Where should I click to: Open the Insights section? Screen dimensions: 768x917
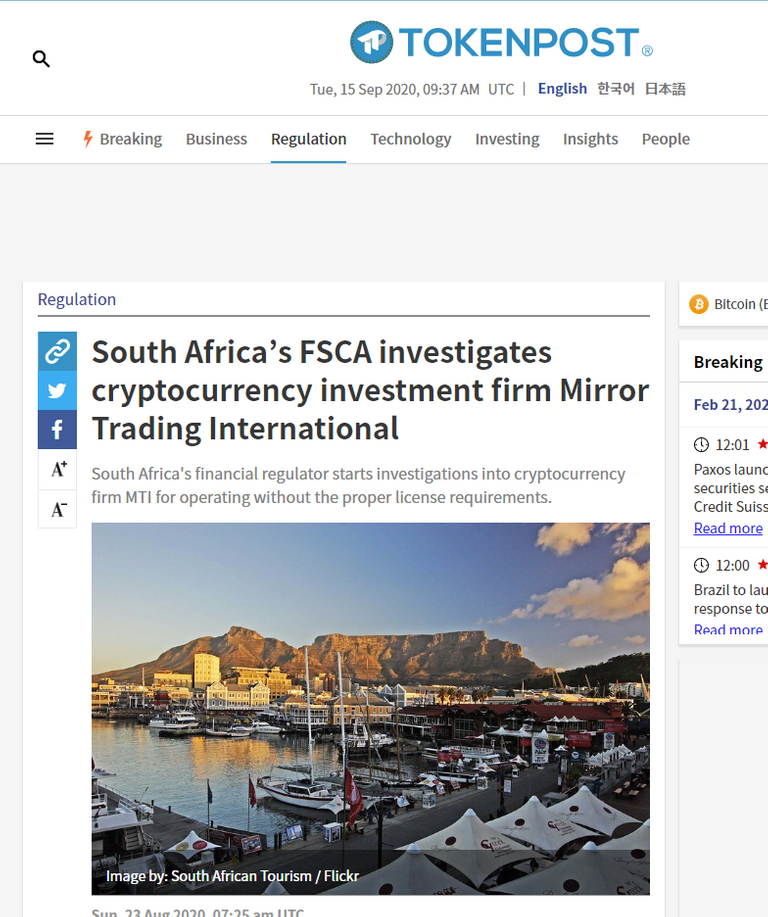(590, 139)
